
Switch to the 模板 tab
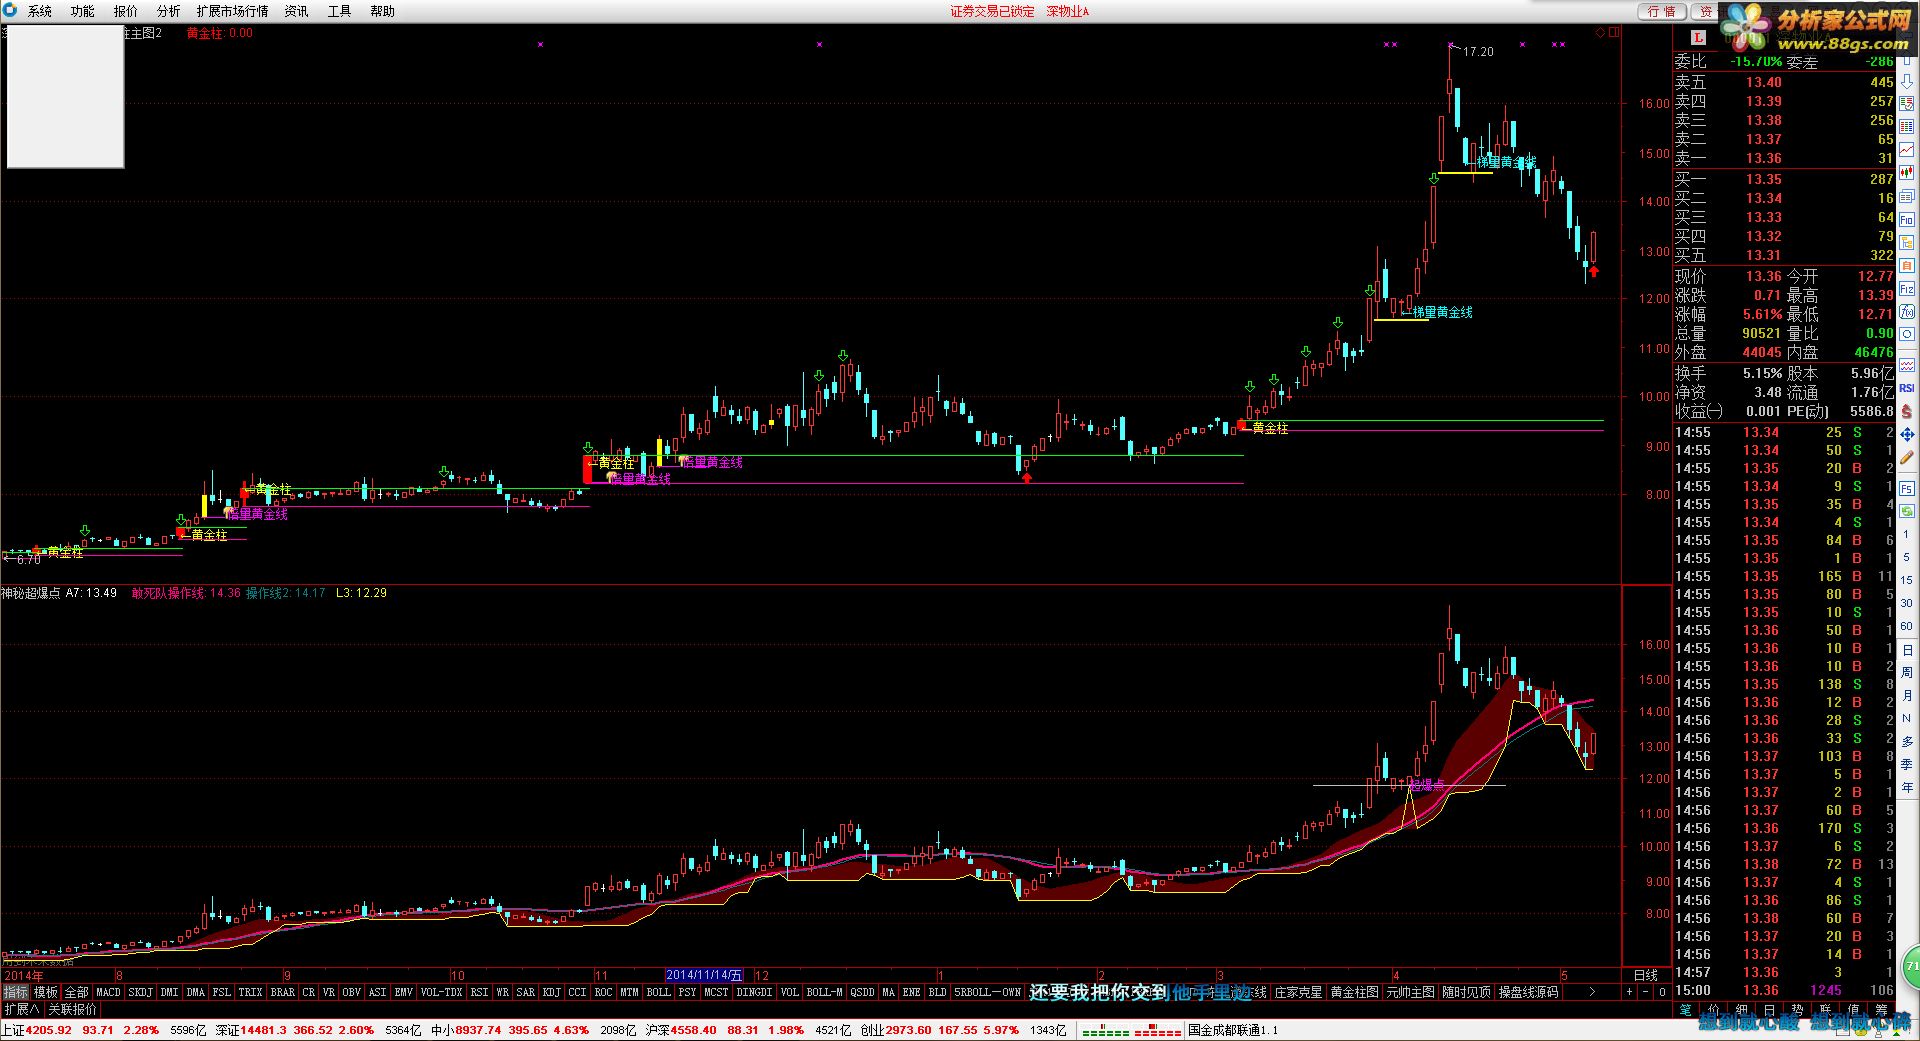click(46, 992)
